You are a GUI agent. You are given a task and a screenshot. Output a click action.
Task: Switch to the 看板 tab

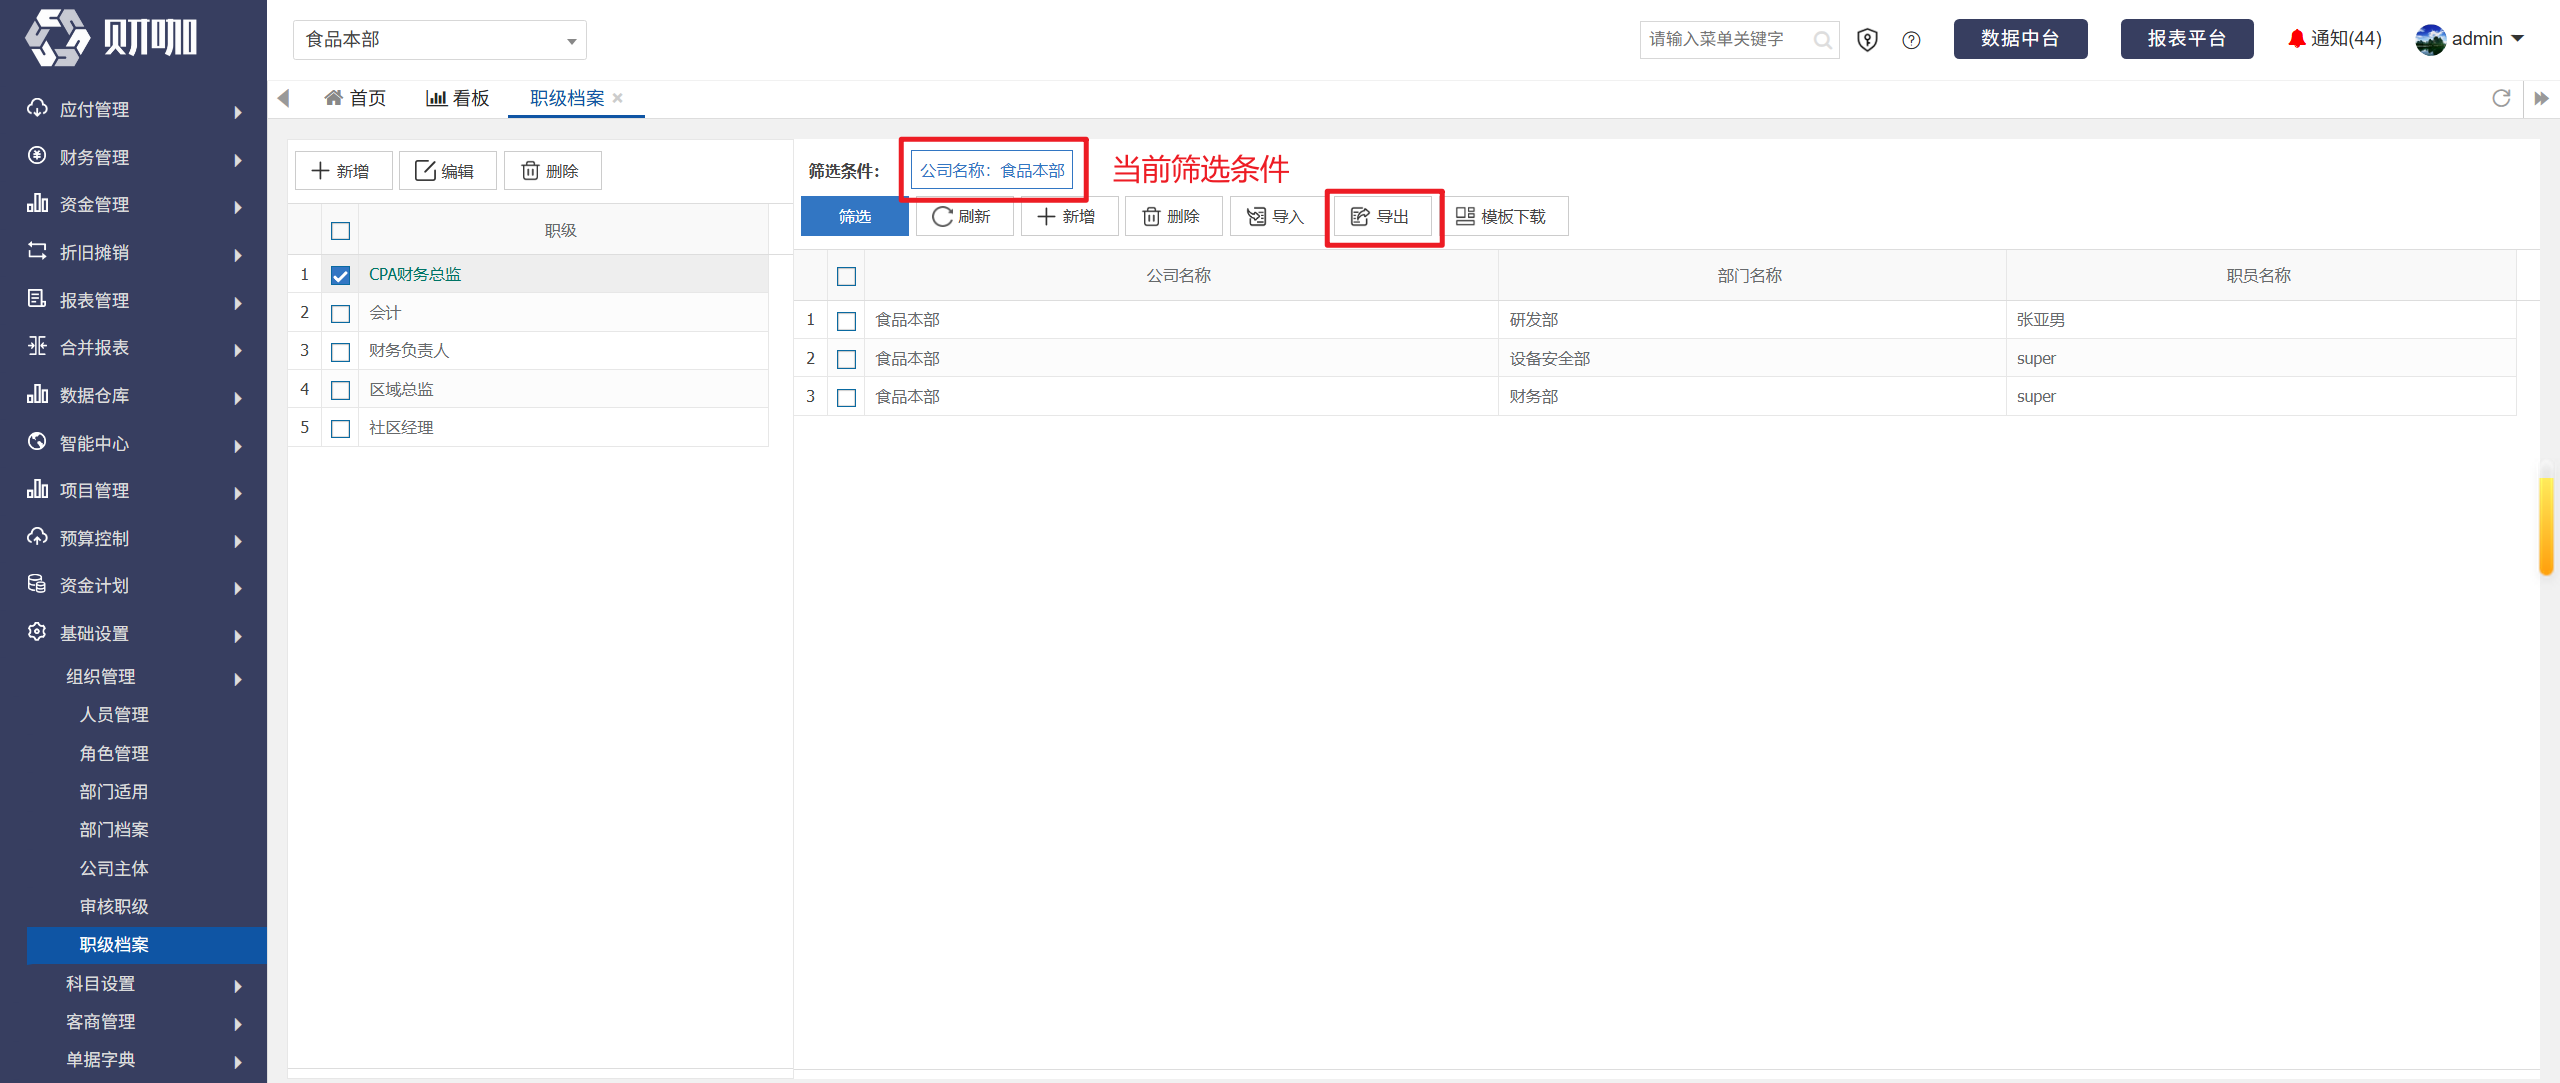458,98
